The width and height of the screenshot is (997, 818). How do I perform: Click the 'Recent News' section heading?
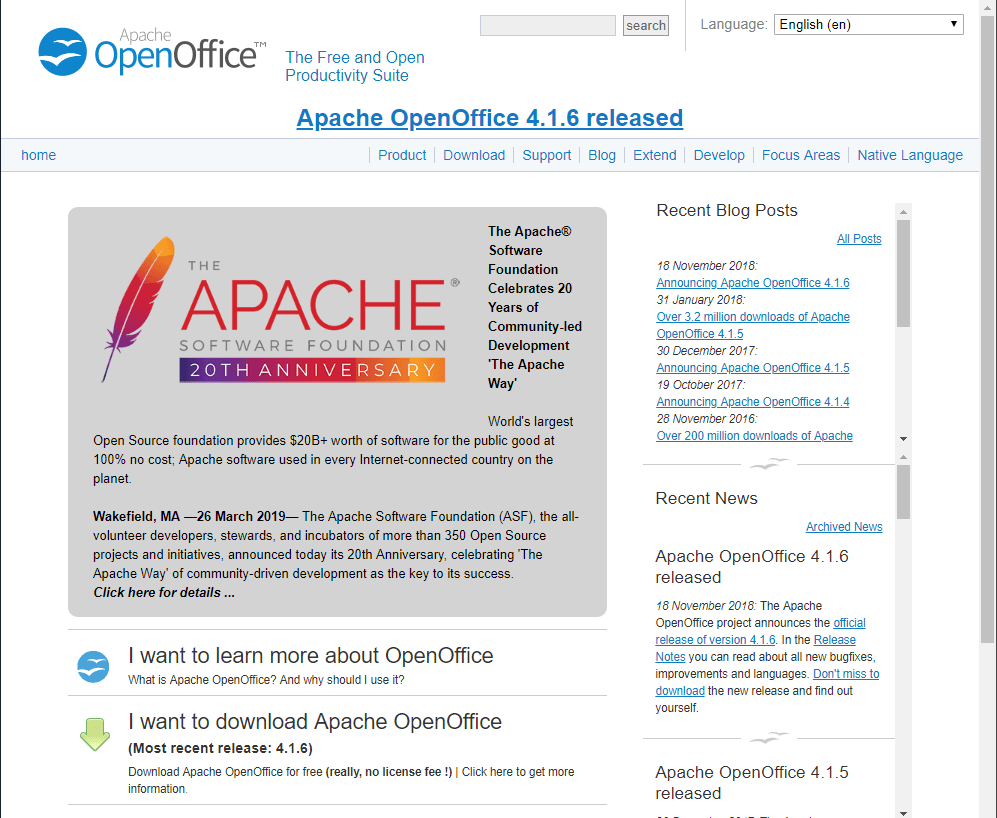706,498
